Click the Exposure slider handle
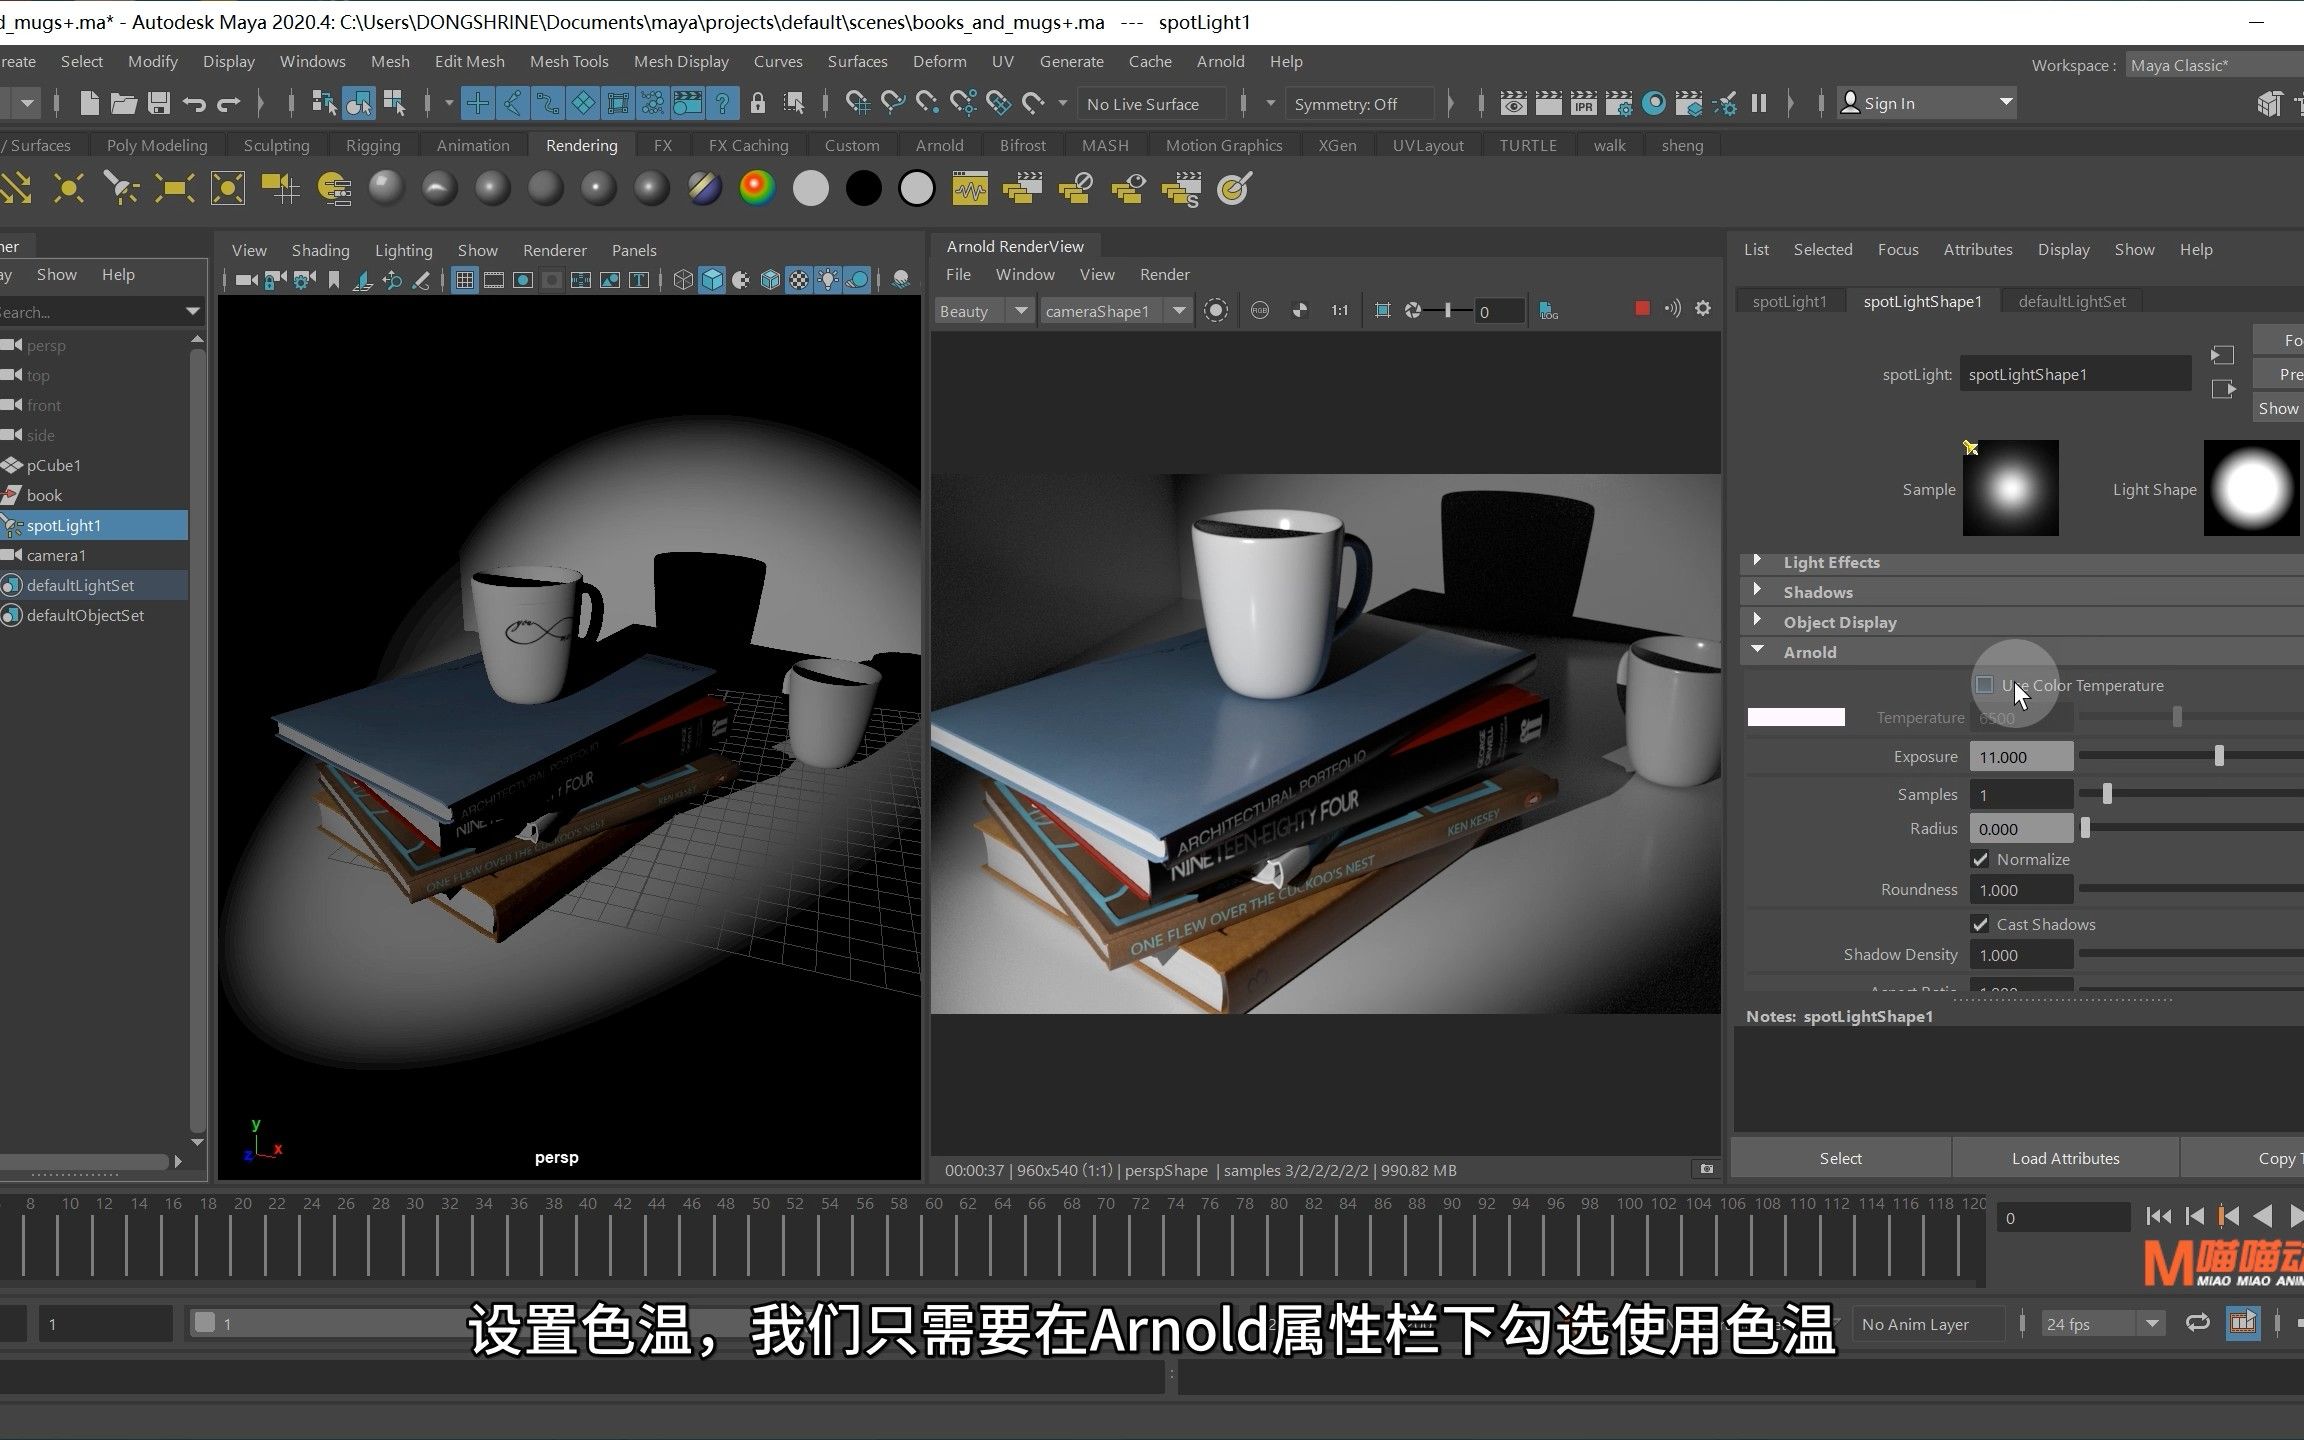Screen dimensions: 2304x1440 pos(2219,756)
